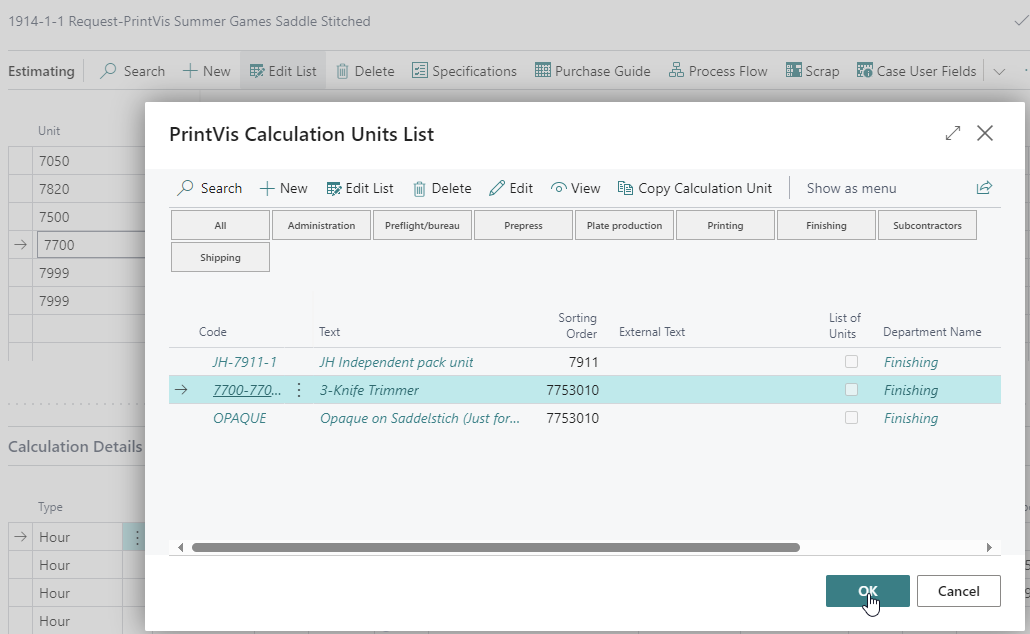Select the All filter tab
Viewport: 1030px width, 634px height.
[x=220, y=225]
